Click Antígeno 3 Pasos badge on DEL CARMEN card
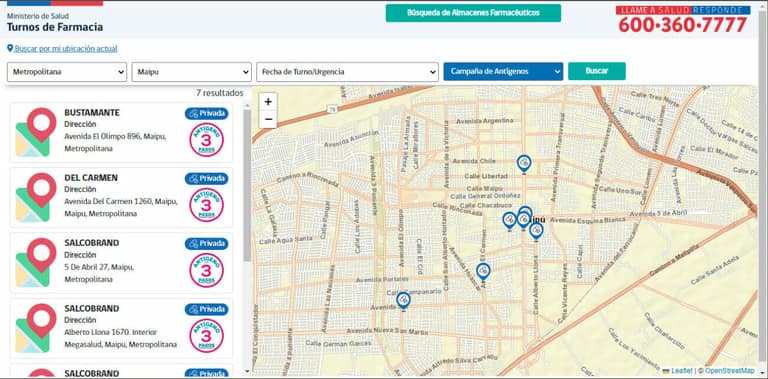 206,205
